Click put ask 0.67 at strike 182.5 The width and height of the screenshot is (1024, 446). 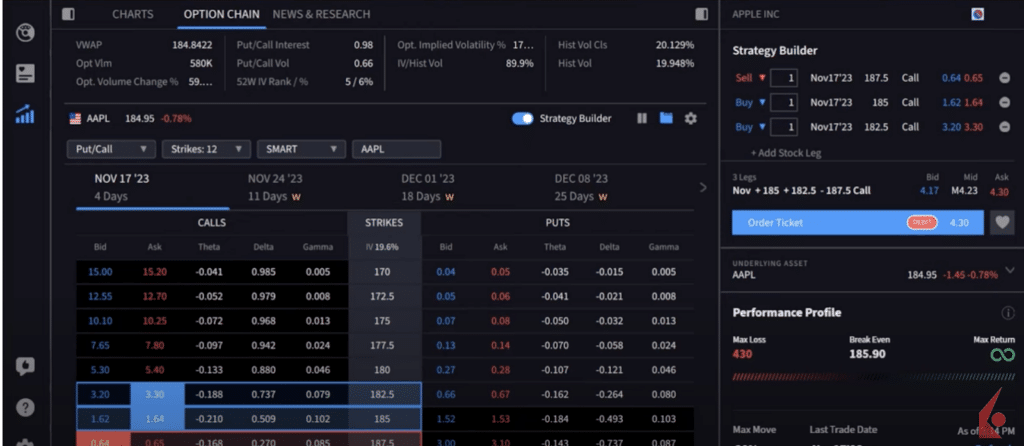click(x=500, y=394)
